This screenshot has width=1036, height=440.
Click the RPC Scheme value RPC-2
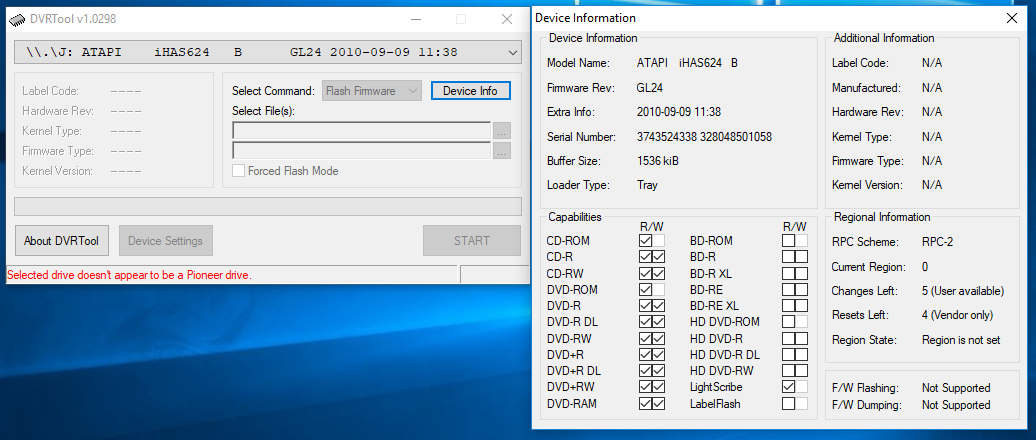(938, 242)
